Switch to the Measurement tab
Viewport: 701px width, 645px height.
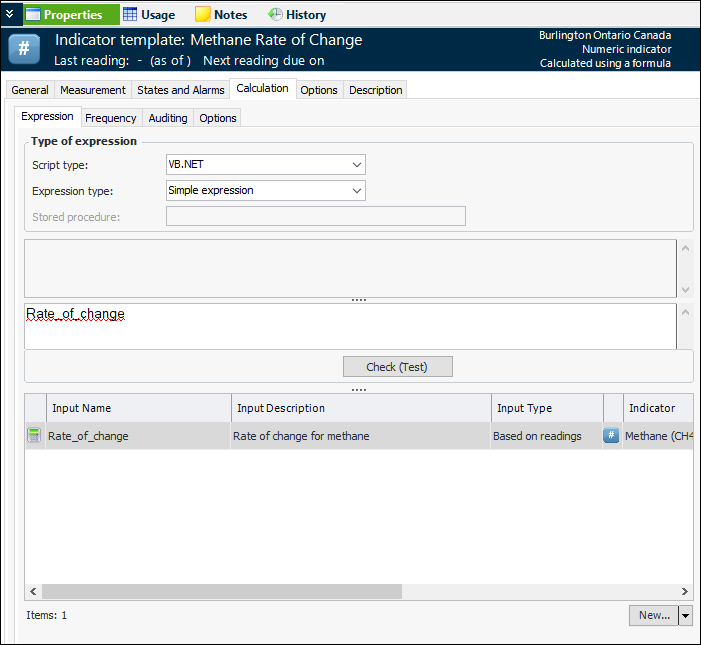[93, 90]
